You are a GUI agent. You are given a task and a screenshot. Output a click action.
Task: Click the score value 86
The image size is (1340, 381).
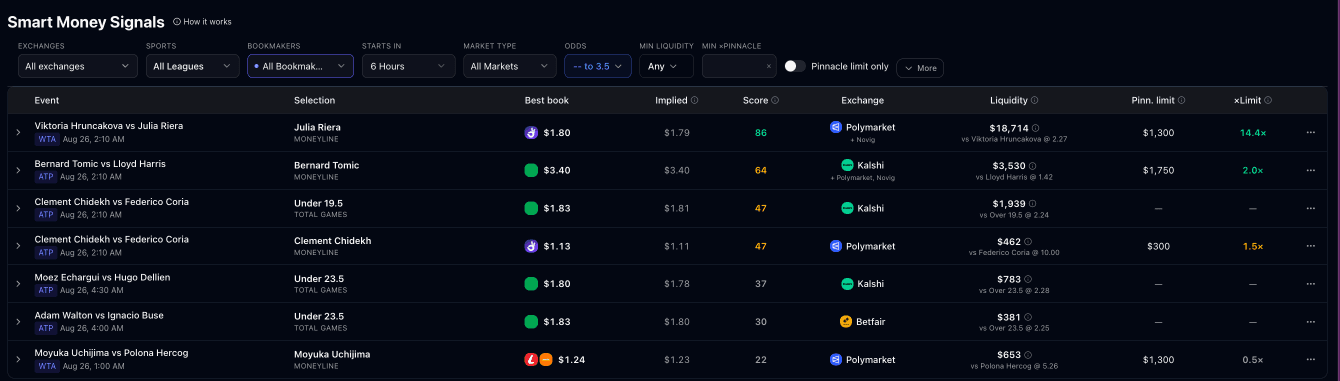point(760,132)
